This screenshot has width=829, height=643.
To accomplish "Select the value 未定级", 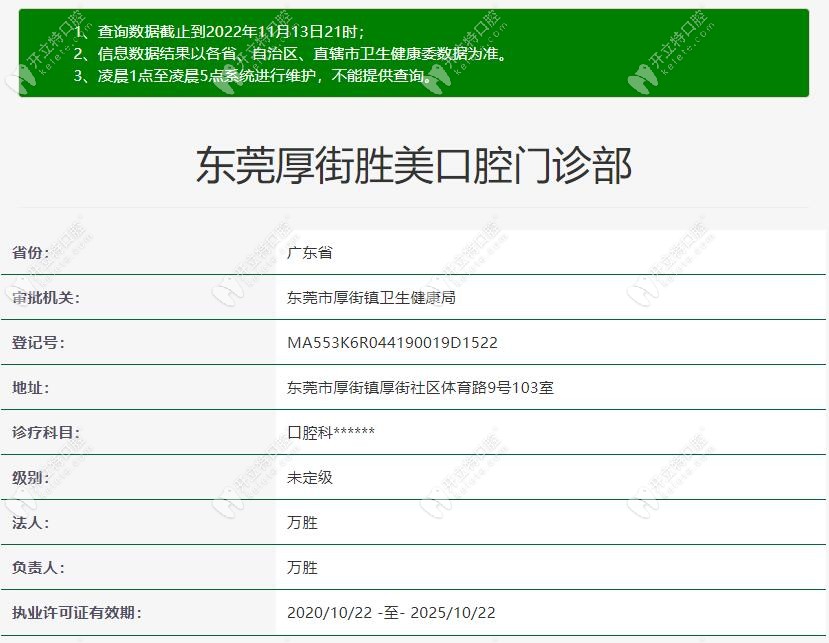I will coord(310,477).
